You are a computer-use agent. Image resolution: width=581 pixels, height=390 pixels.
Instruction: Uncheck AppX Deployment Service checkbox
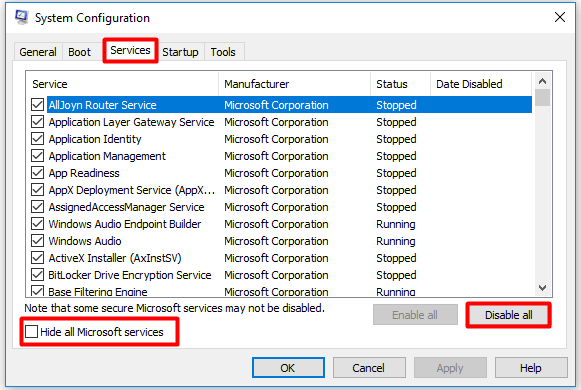click(37, 190)
